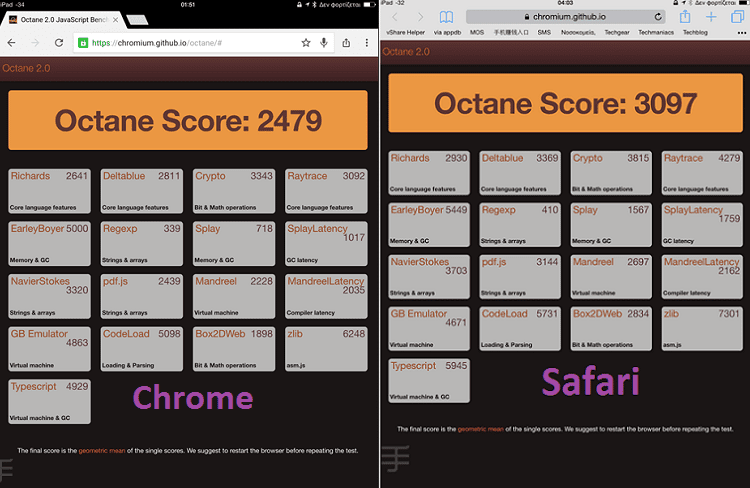This screenshot has width=750, height=488.
Task: Click the EarleyBoyer 5000 result card in Chrome
Action: [x=49, y=244]
